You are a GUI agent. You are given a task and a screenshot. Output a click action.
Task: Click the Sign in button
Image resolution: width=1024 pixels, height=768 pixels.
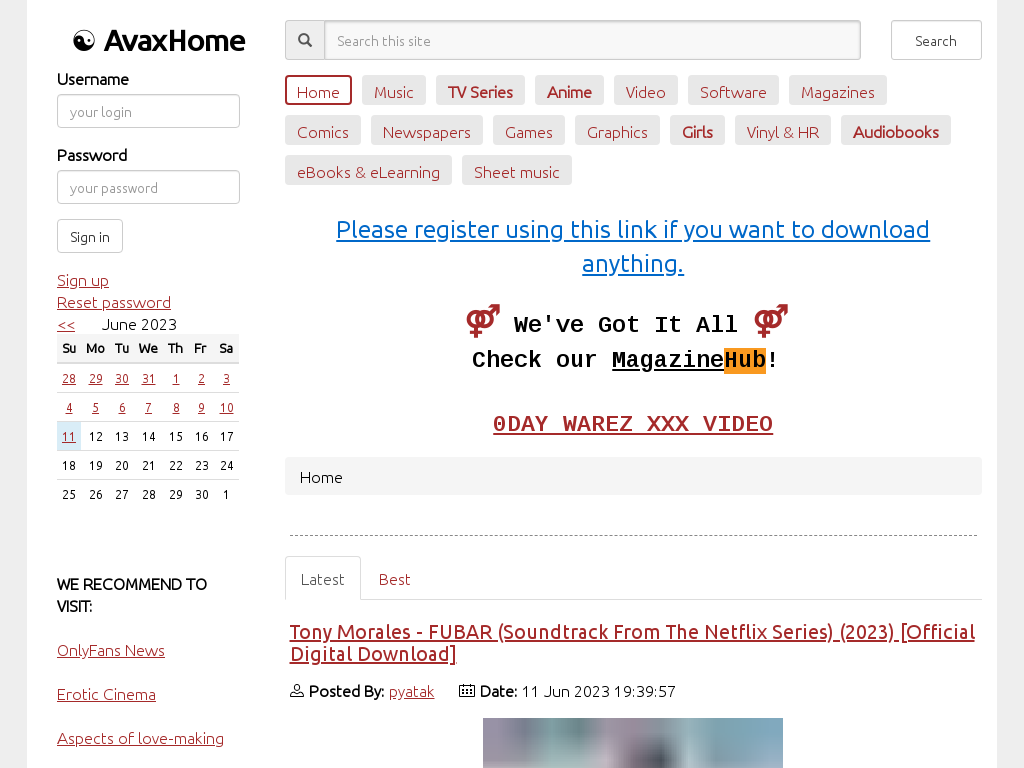(90, 236)
